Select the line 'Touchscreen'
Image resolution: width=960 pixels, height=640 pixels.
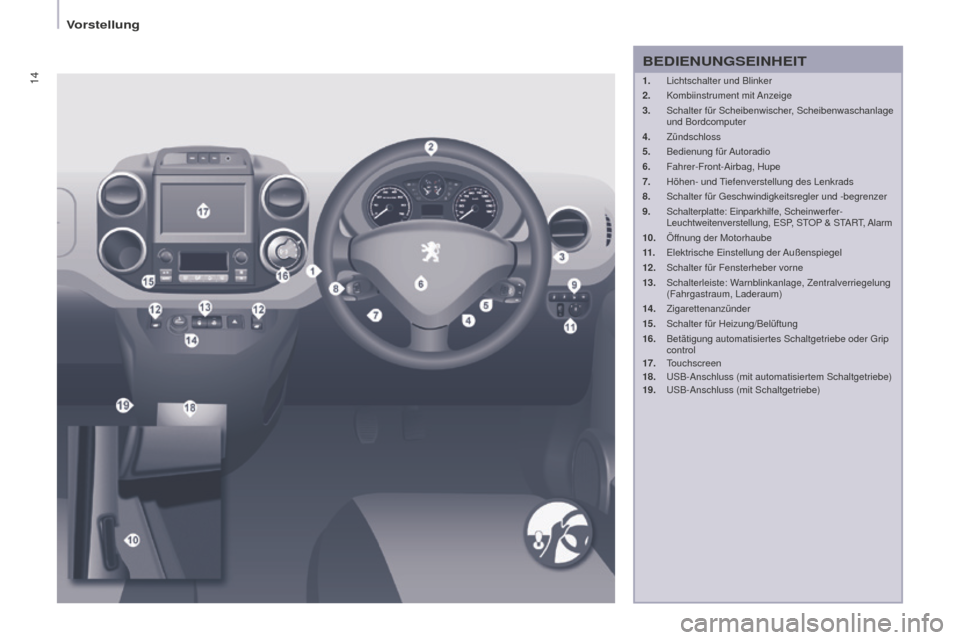[x=693, y=363]
